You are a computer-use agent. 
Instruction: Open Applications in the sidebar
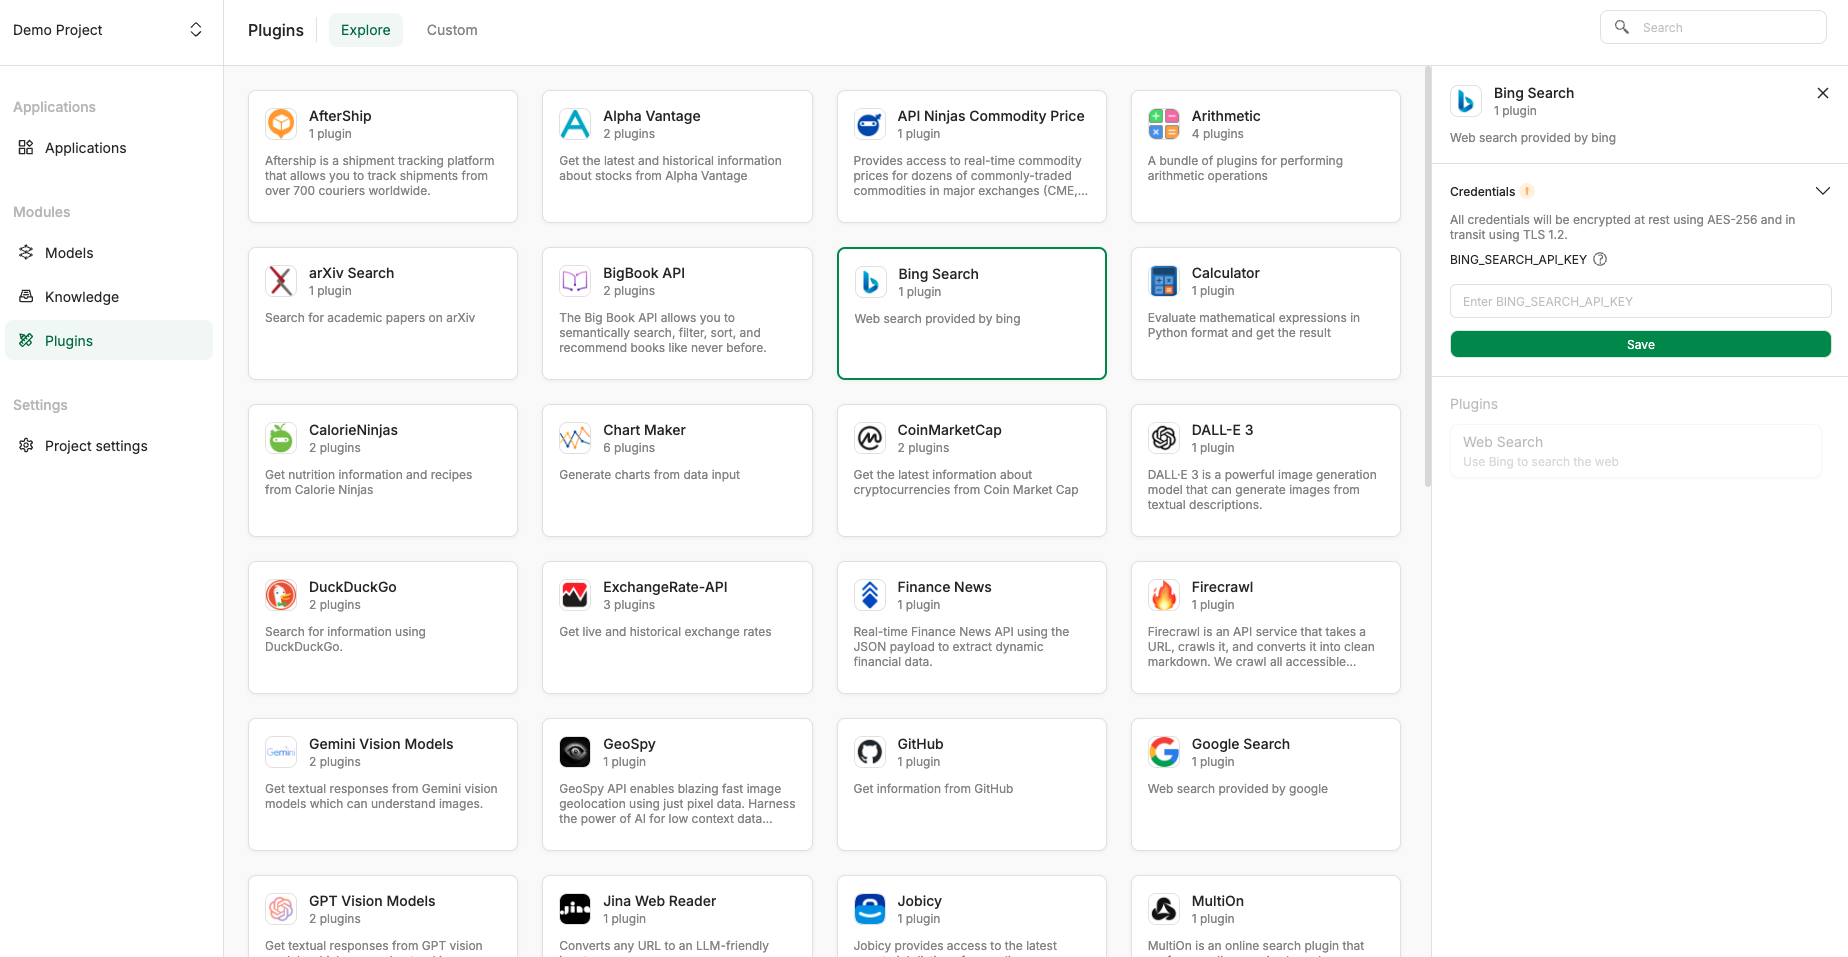pyautogui.click(x=109, y=148)
